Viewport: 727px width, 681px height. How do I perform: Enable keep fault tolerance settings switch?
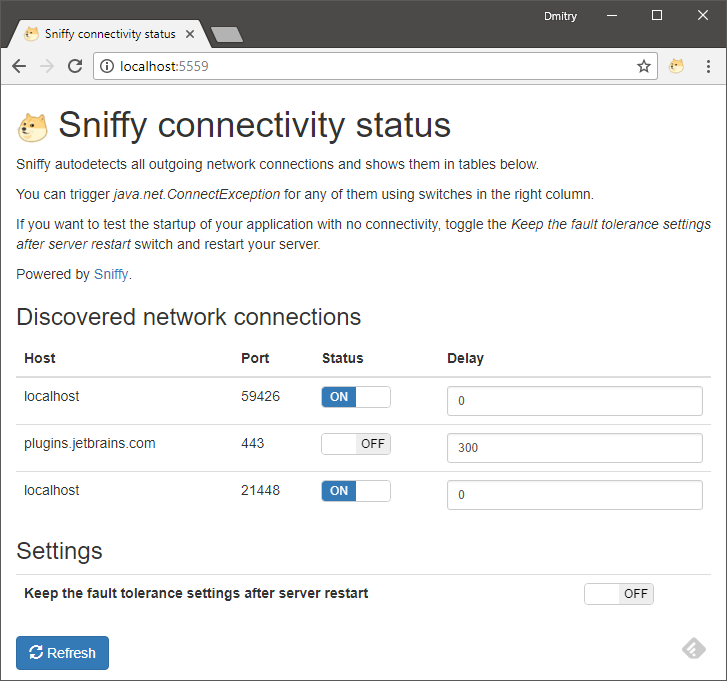[619, 594]
